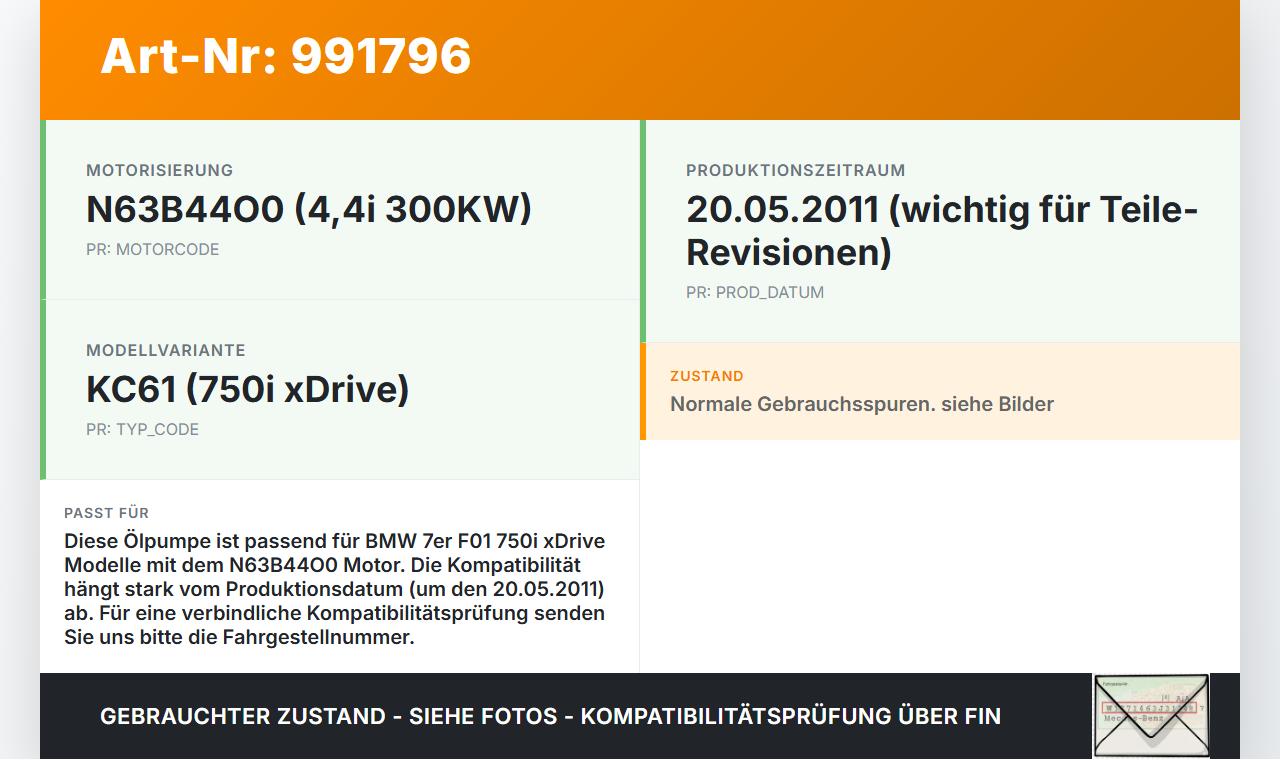Select engine code 'N63B44O0 (4,4i 300KW)'
1280x760 pixels.
[309, 209]
